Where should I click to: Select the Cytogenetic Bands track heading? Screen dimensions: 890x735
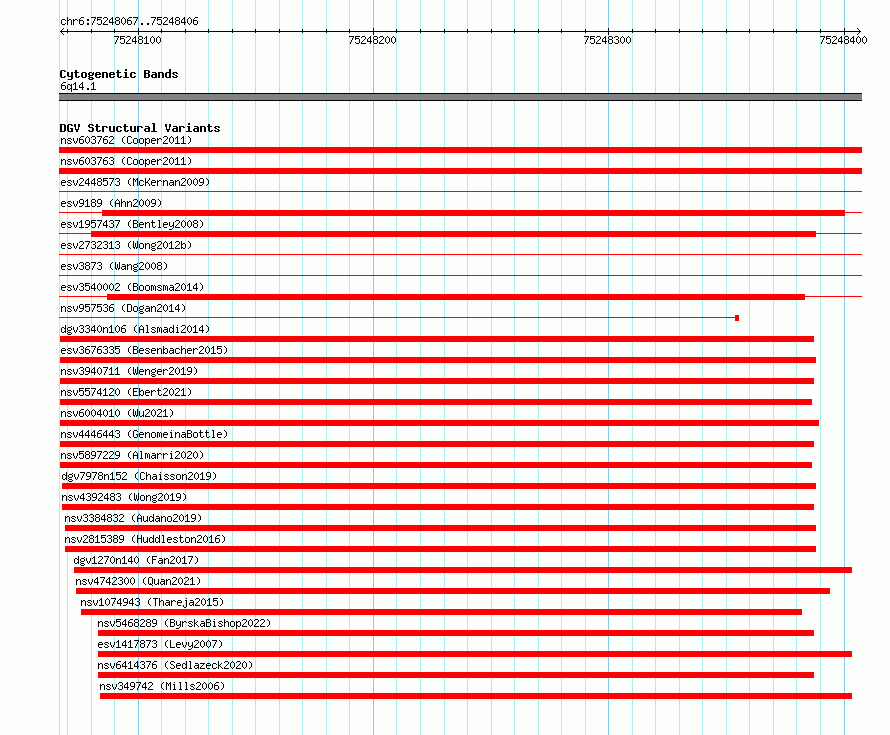[119, 74]
